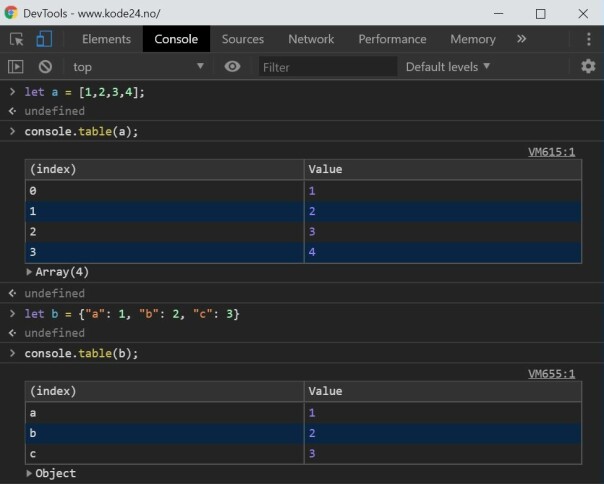Open console settings gear icon

pyautogui.click(x=588, y=66)
